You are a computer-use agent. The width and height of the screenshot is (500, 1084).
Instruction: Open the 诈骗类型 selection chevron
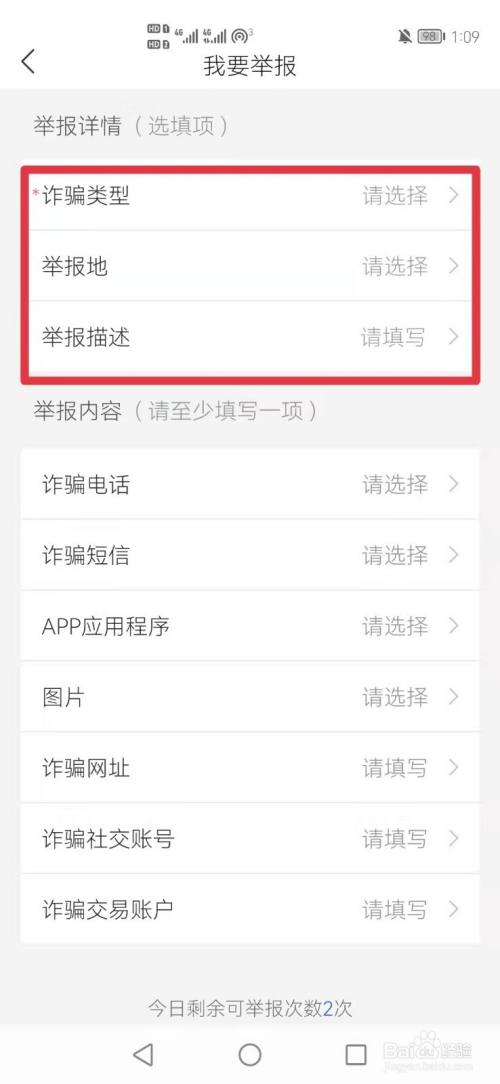[454, 196]
